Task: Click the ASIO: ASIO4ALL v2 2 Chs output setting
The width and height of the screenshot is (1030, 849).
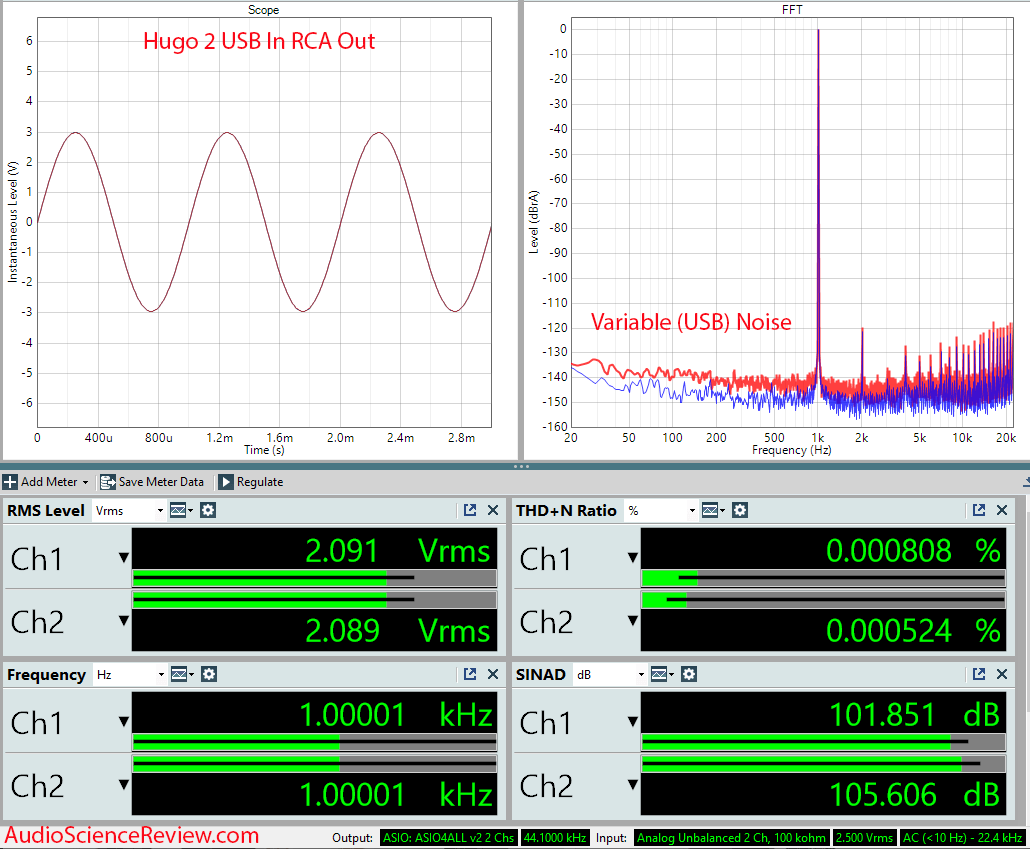Action: (x=449, y=838)
